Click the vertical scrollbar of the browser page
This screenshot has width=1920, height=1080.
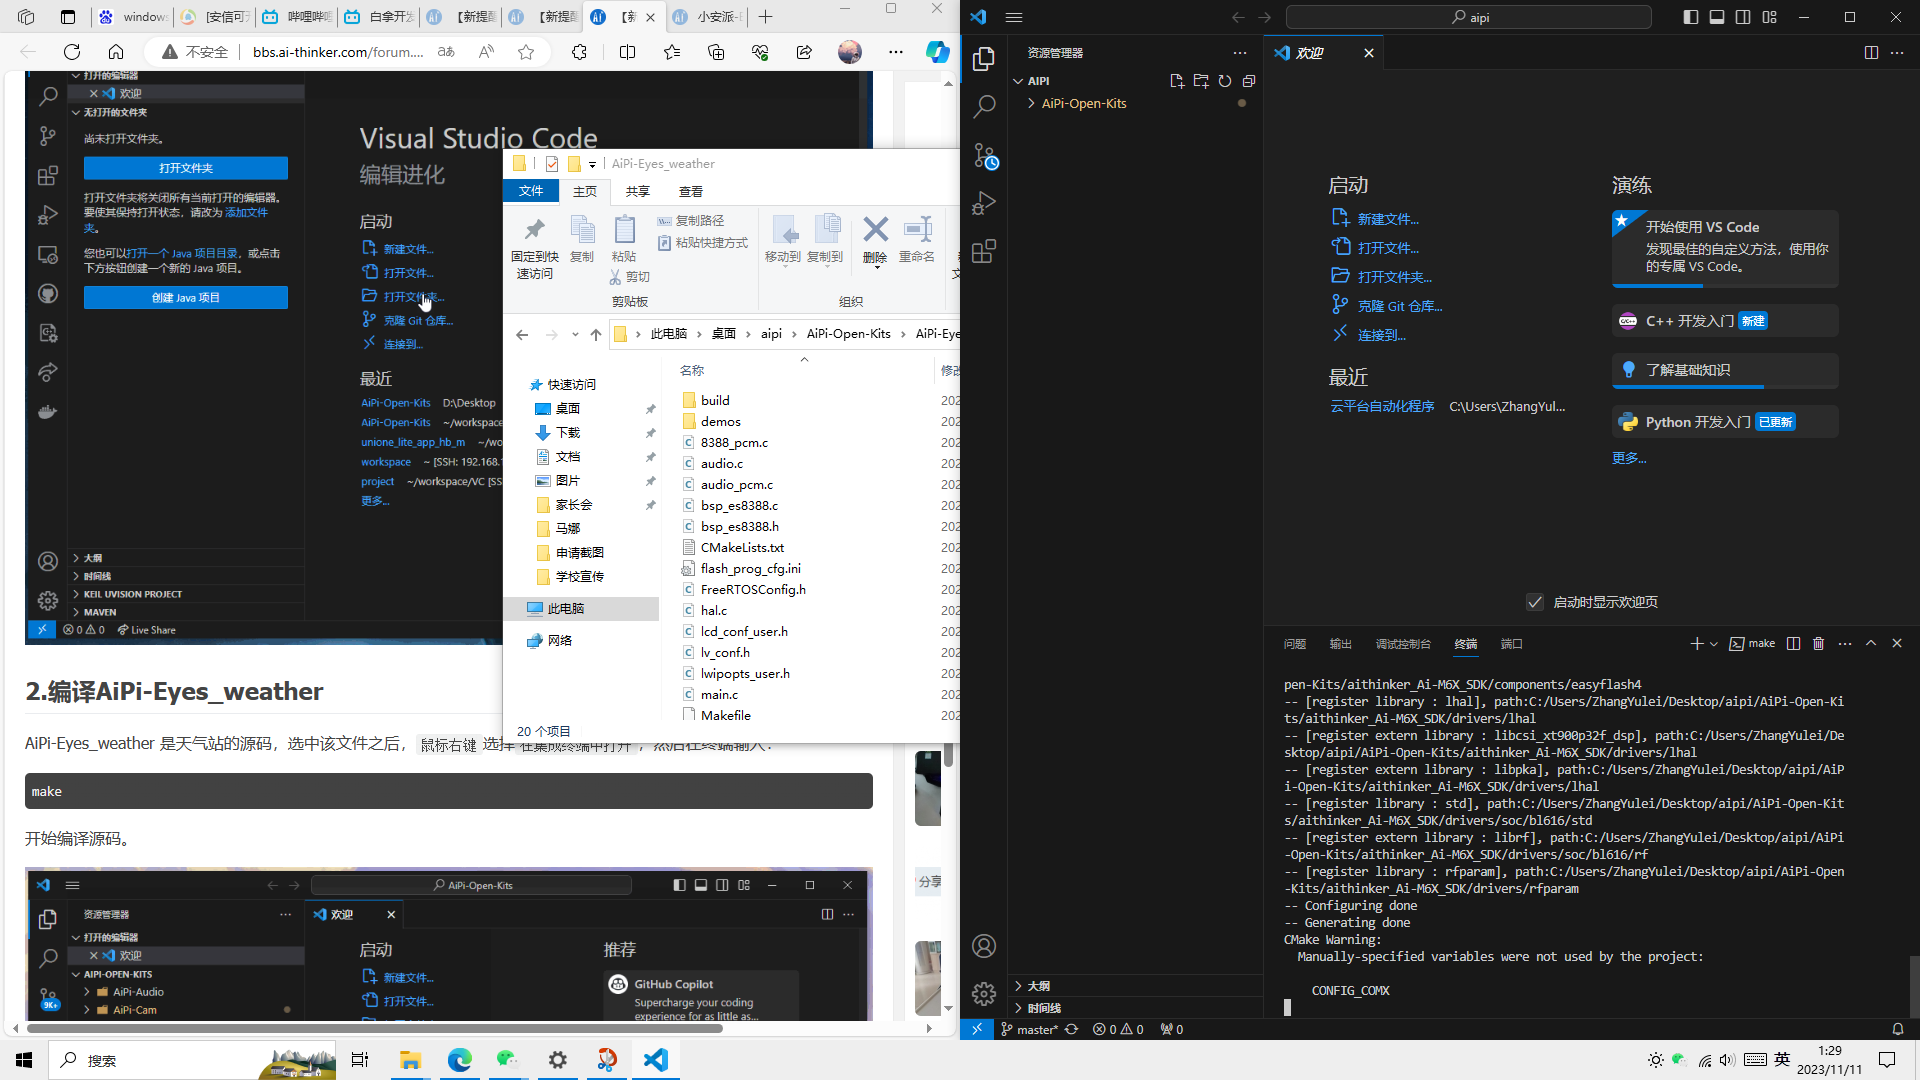[948, 755]
